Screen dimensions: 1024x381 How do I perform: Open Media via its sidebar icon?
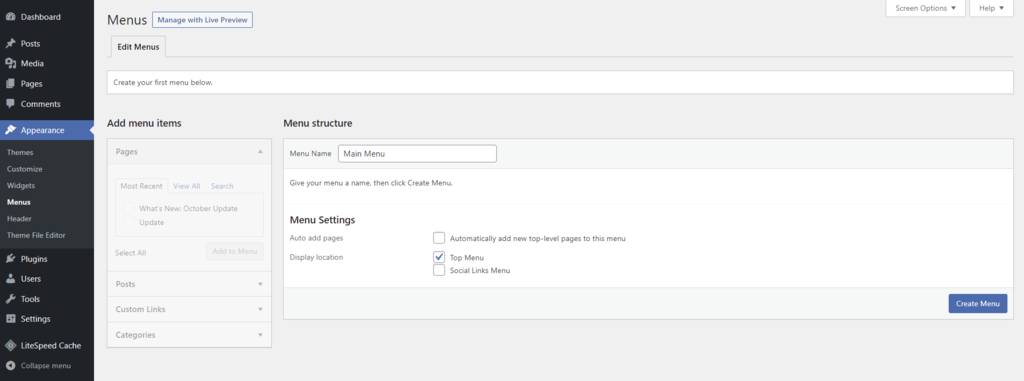tap(10, 63)
